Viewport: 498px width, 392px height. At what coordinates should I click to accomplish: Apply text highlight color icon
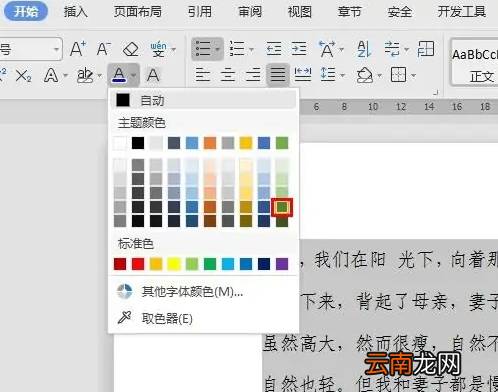click(85, 75)
